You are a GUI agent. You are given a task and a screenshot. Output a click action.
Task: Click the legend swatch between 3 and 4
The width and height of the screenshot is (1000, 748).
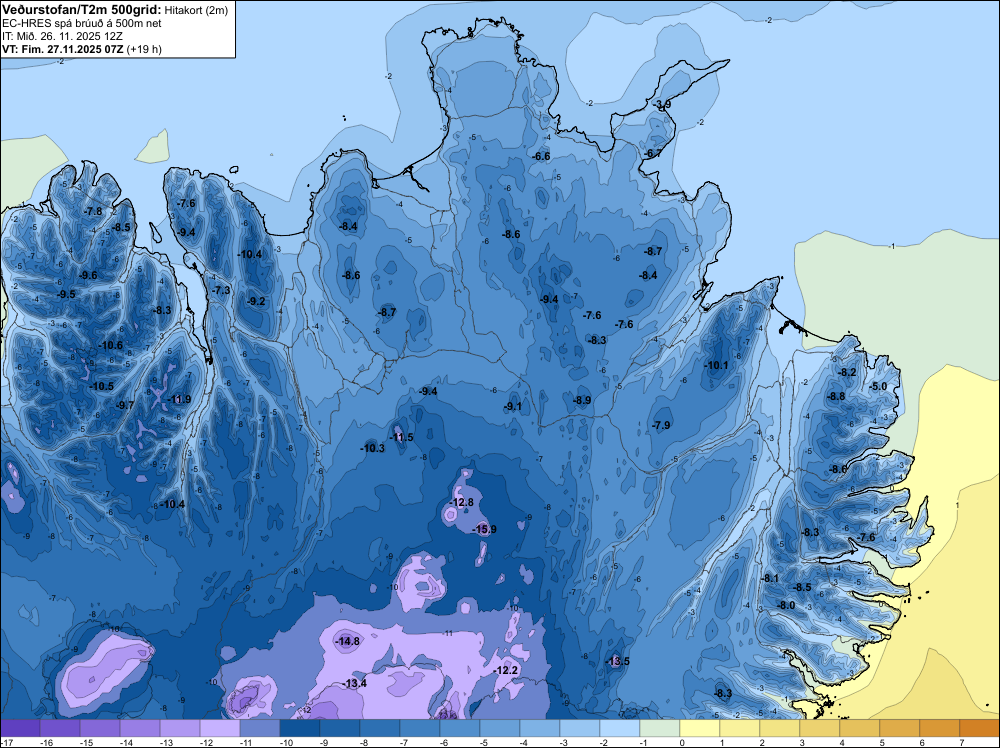[820, 728]
